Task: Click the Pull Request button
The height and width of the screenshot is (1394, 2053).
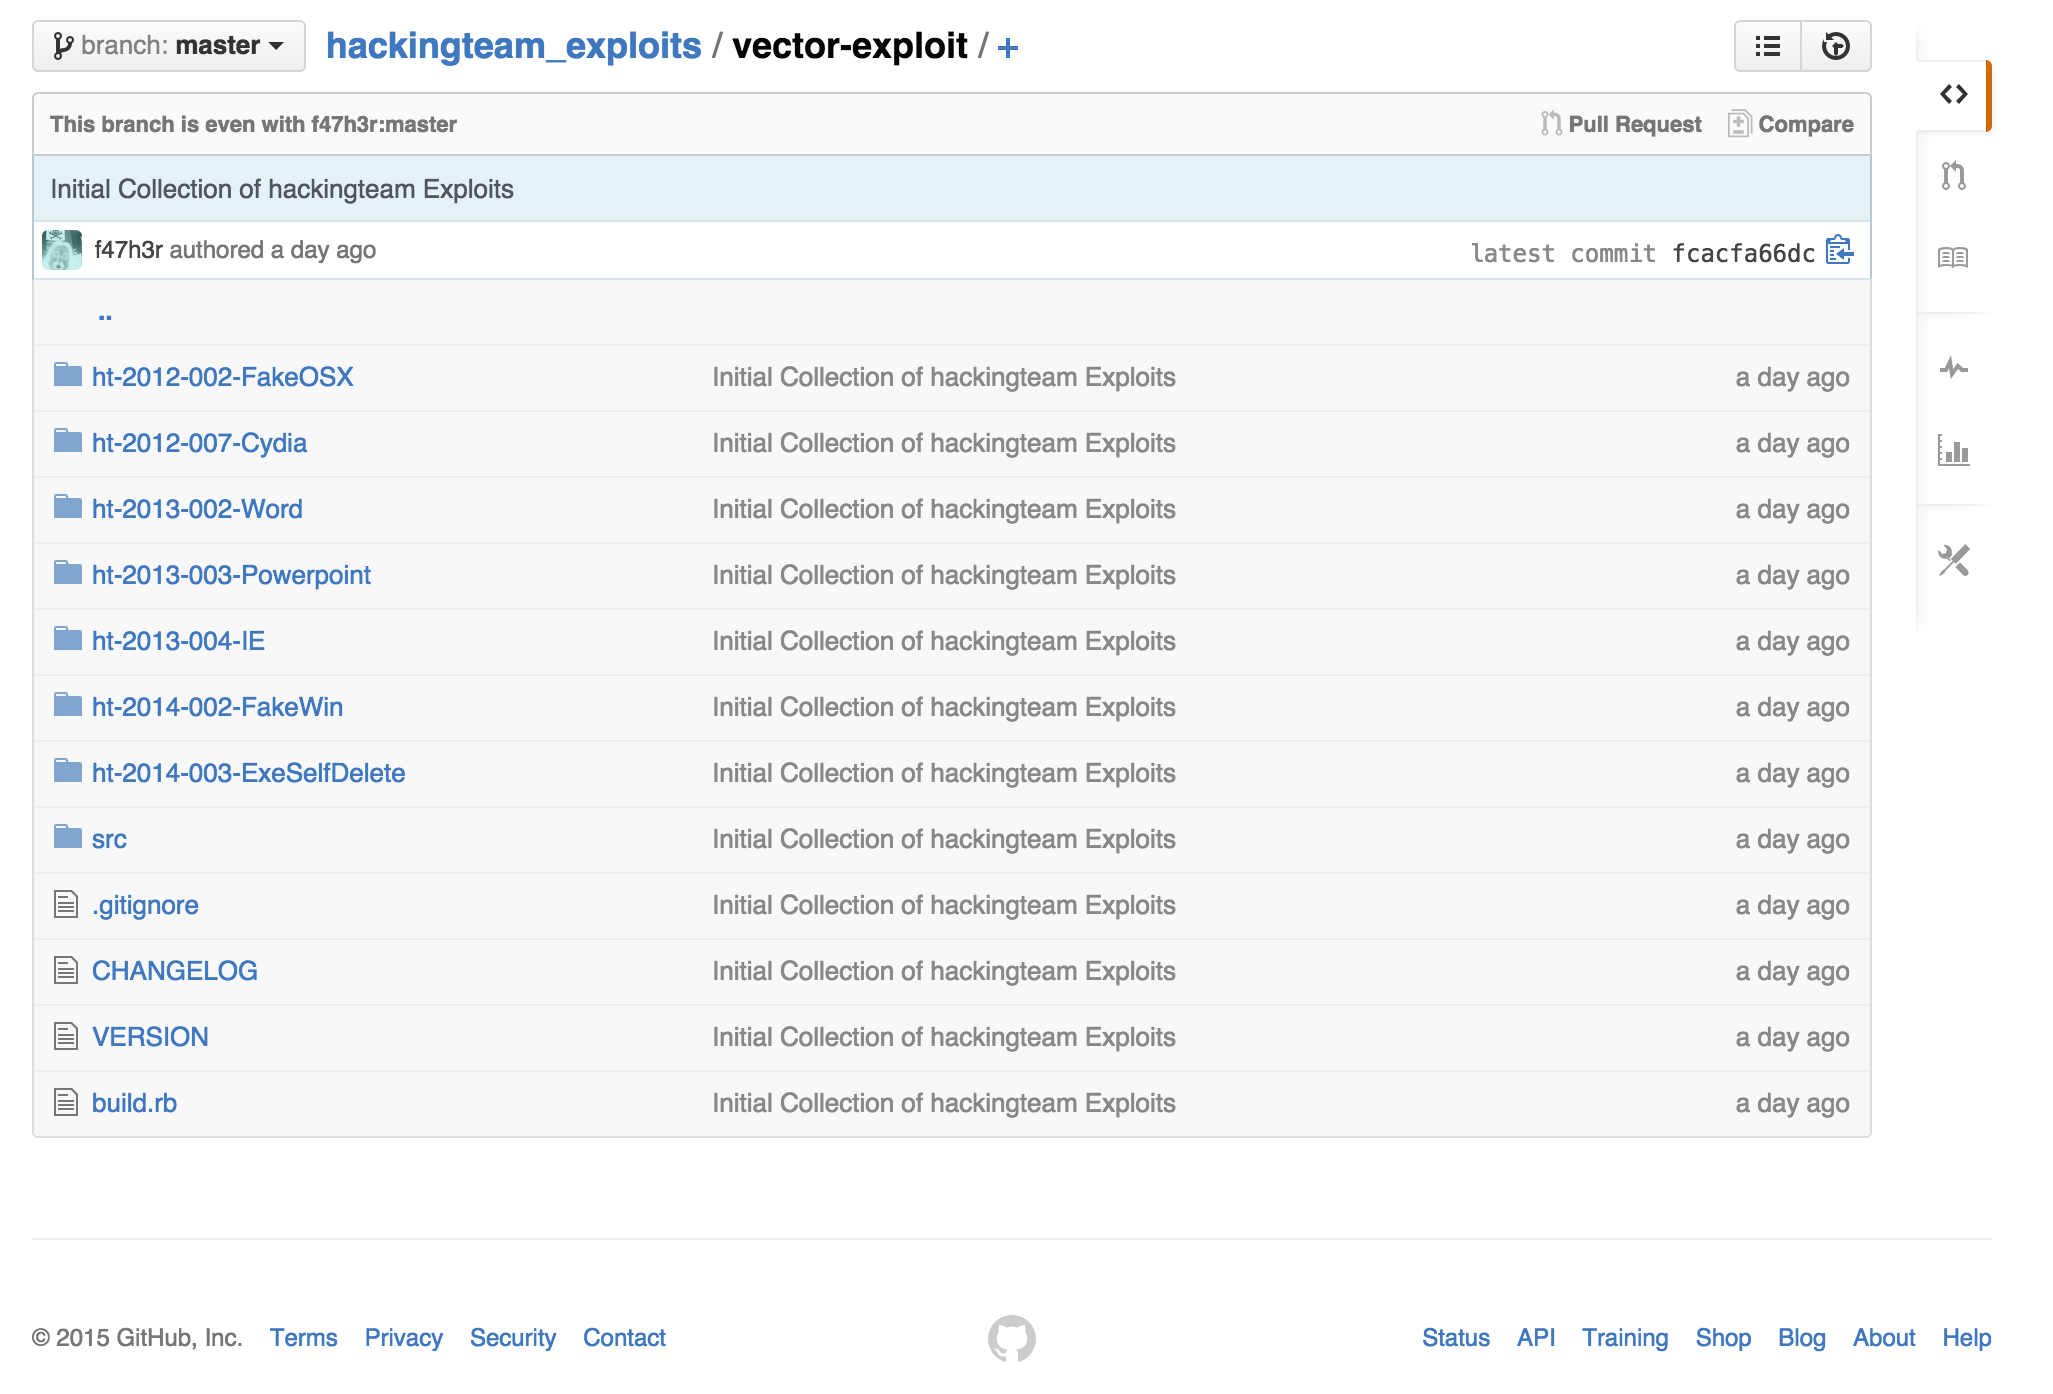Action: pyautogui.click(x=1621, y=124)
